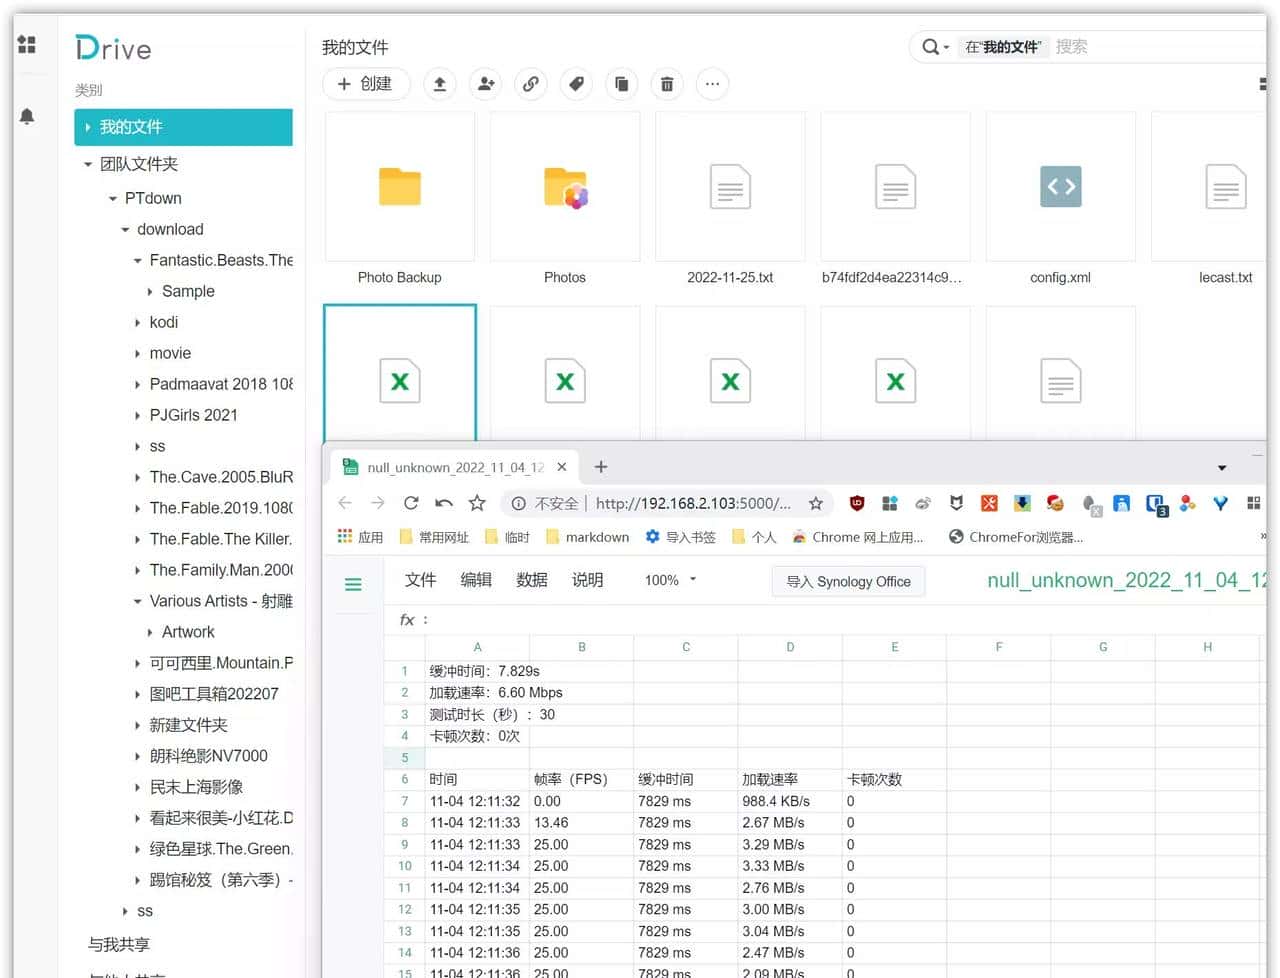
Task: Collapse the PTdown folder tree
Action: 113,199
